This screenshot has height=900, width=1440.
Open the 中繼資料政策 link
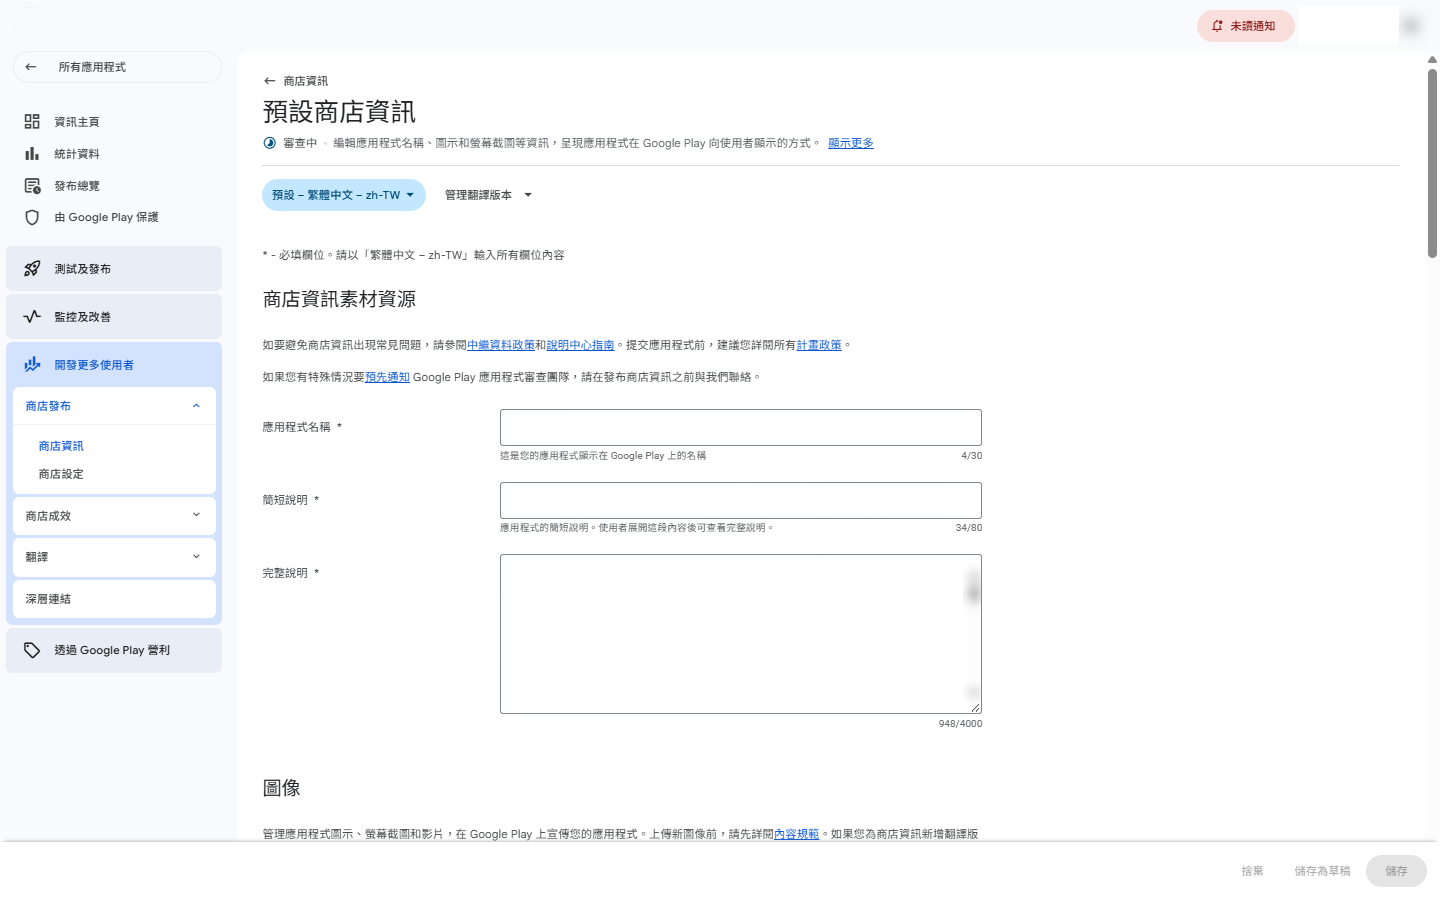point(501,345)
